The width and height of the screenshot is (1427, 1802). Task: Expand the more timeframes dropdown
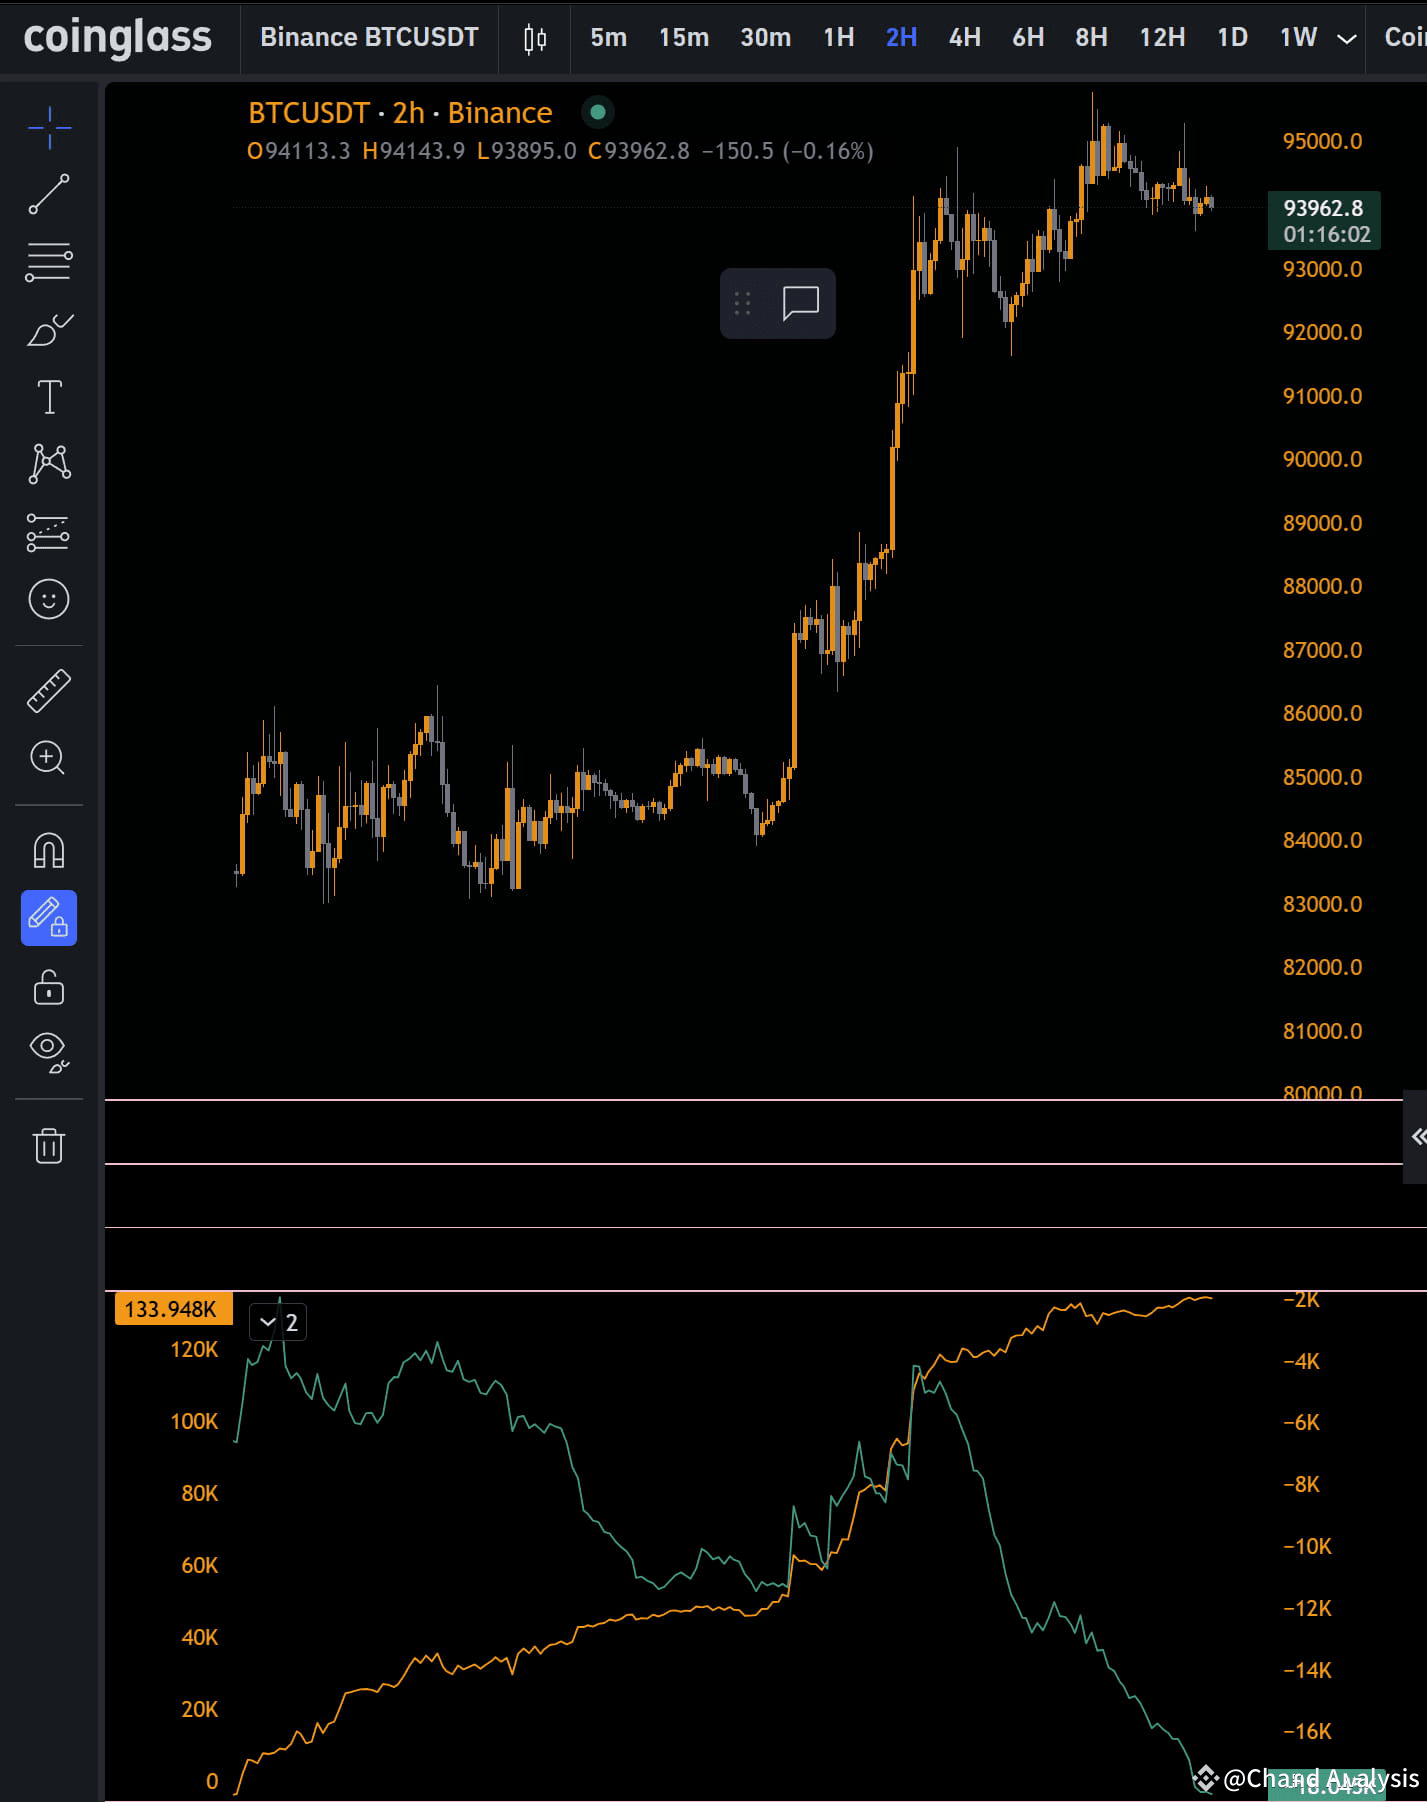pos(1347,39)
